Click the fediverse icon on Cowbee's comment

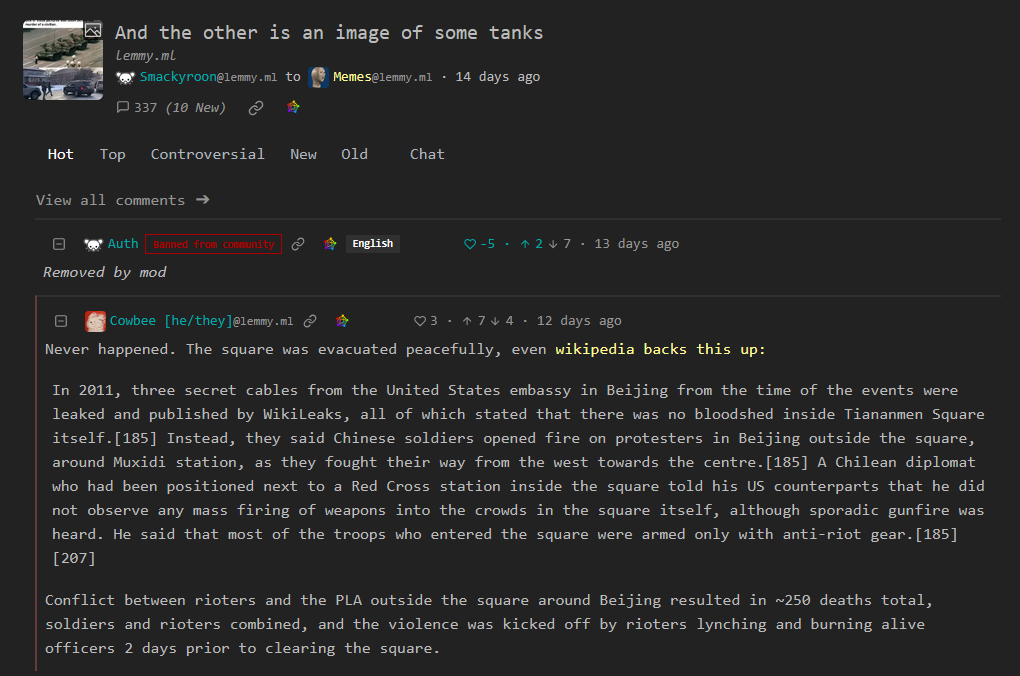click(x=342, y=321)
